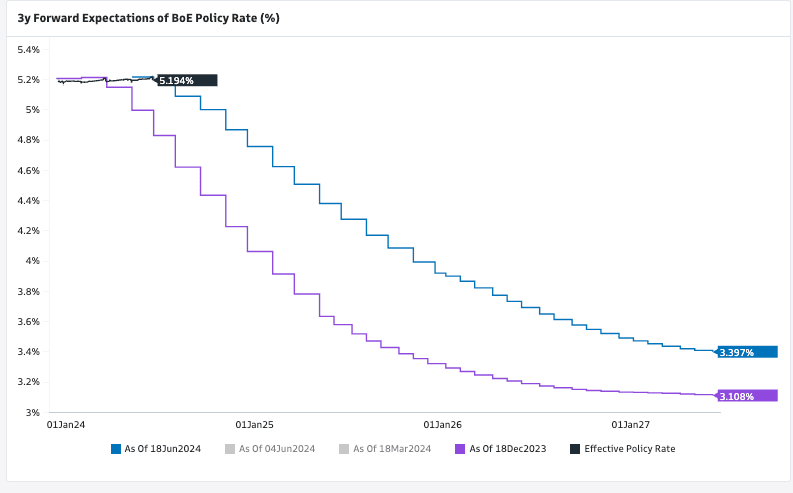Click the blue 18Jun2024 legend swatch
This screenshot has height=493, width=793.
116,449
